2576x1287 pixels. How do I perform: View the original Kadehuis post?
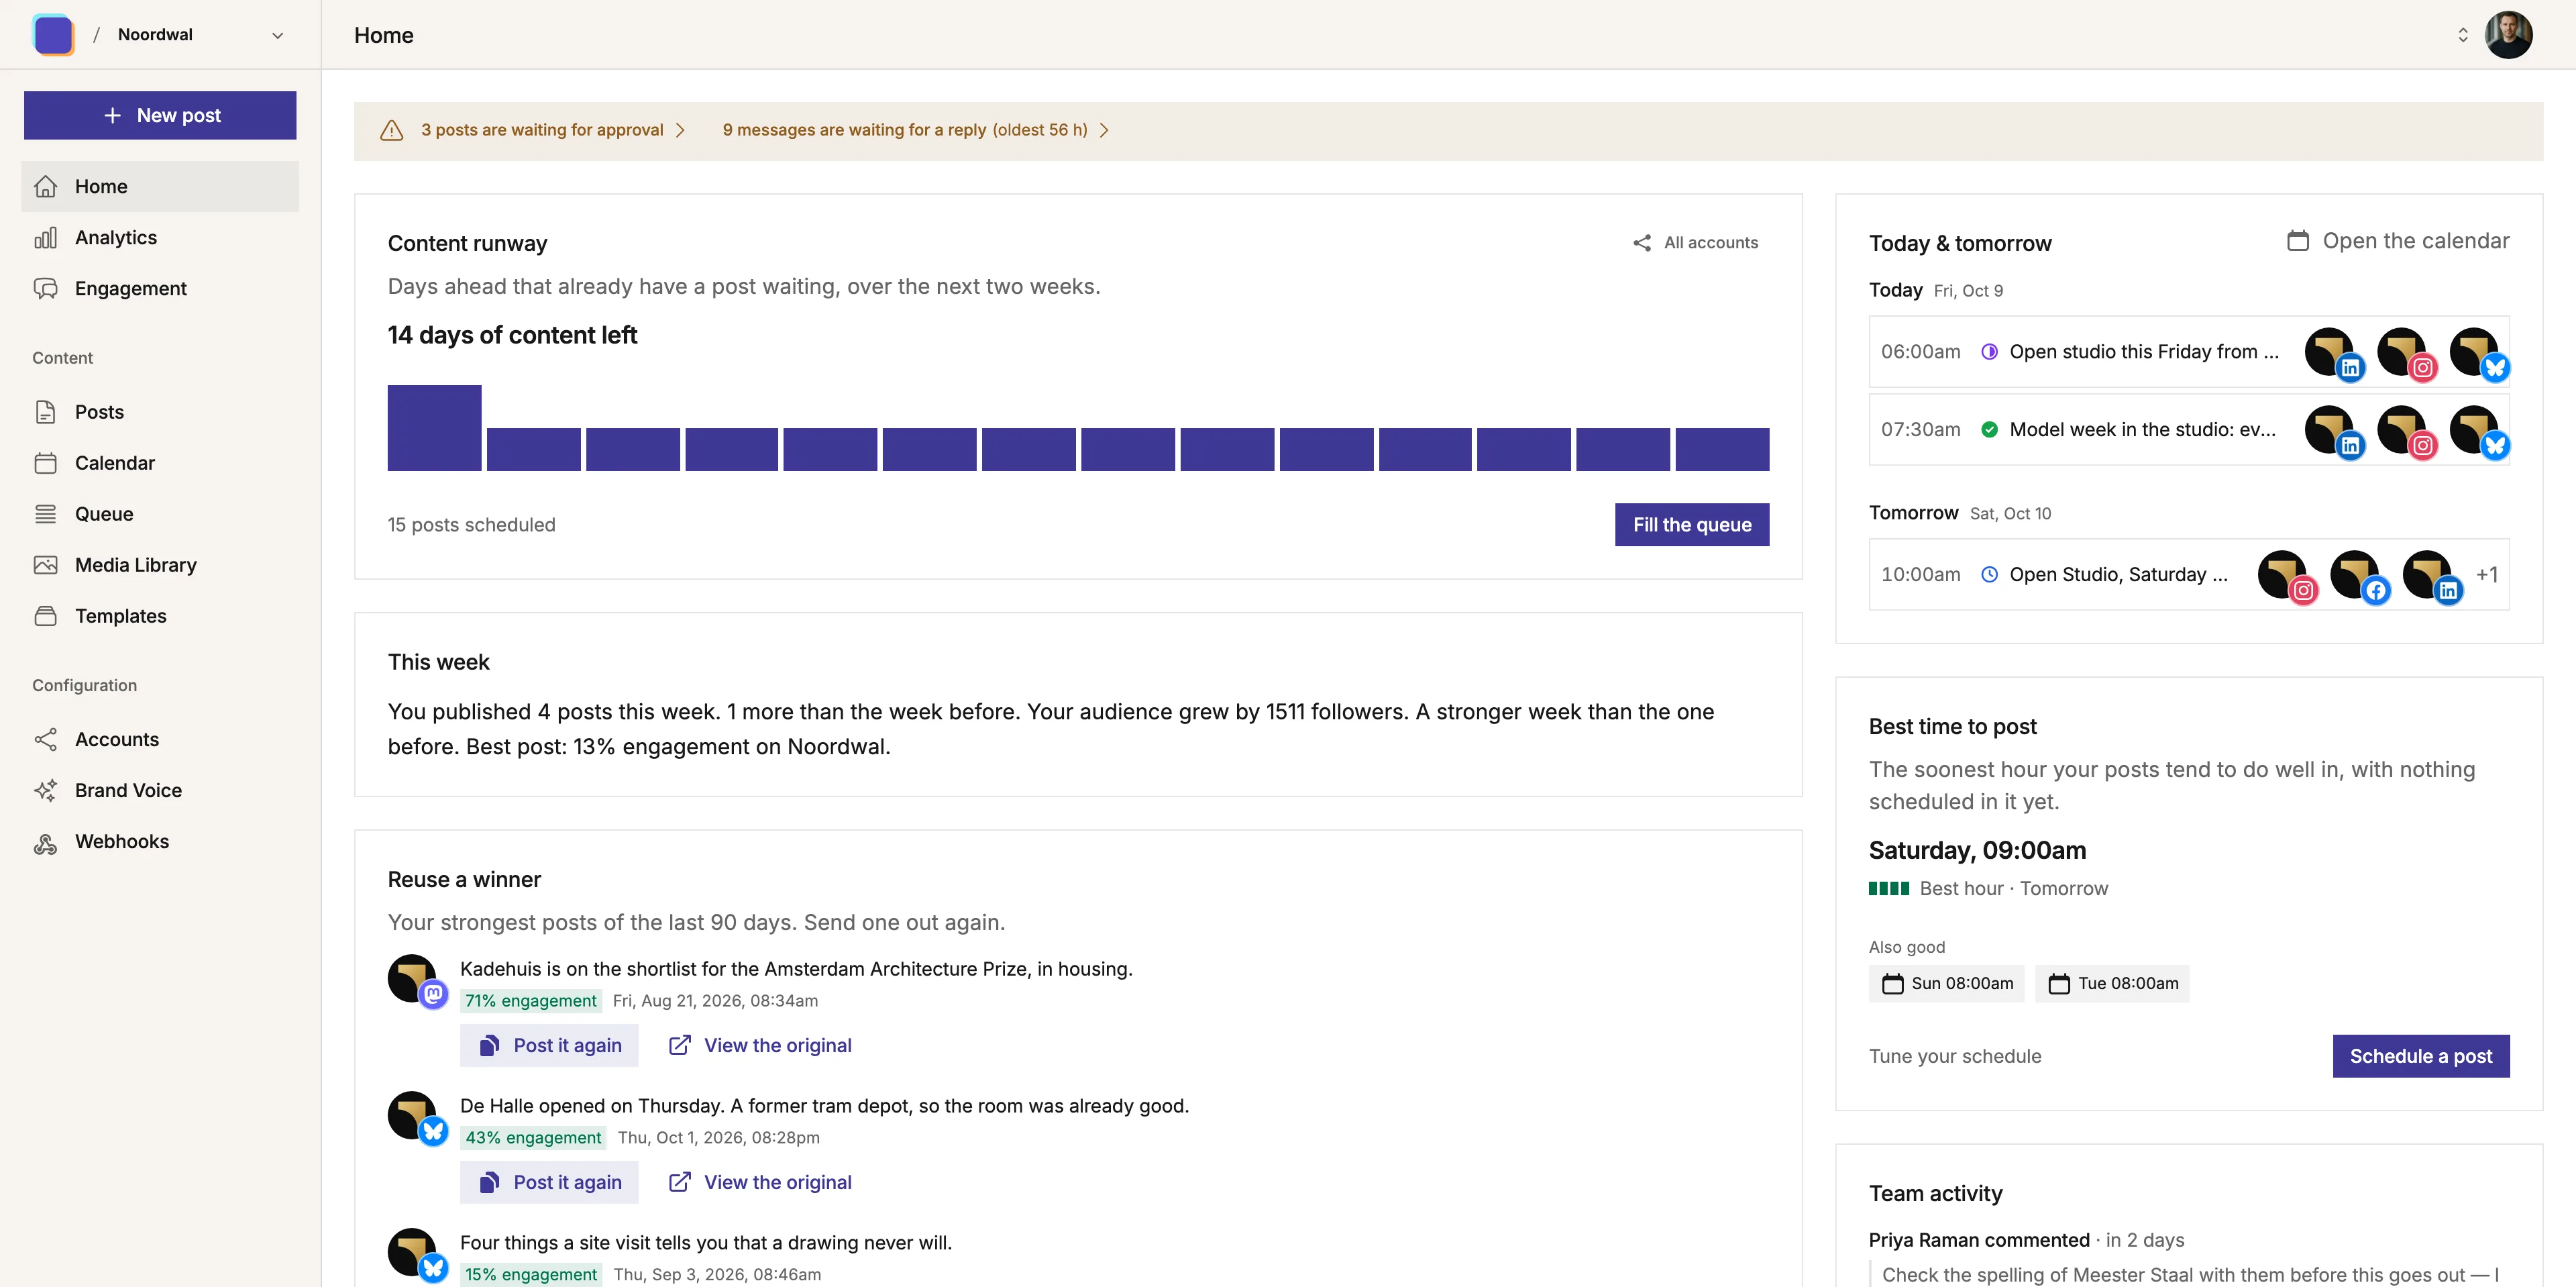click(760, 1046)
